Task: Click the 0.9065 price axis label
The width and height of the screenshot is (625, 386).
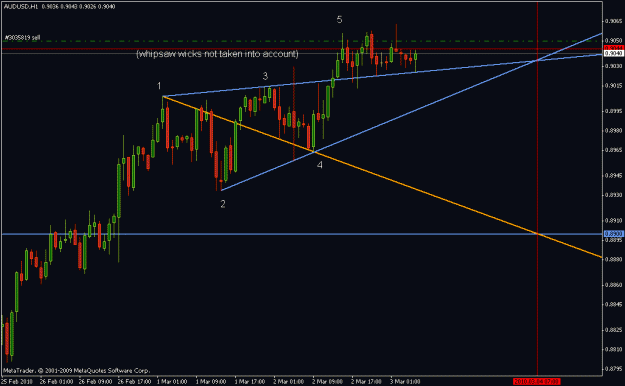Action: (x=614, y=21)
